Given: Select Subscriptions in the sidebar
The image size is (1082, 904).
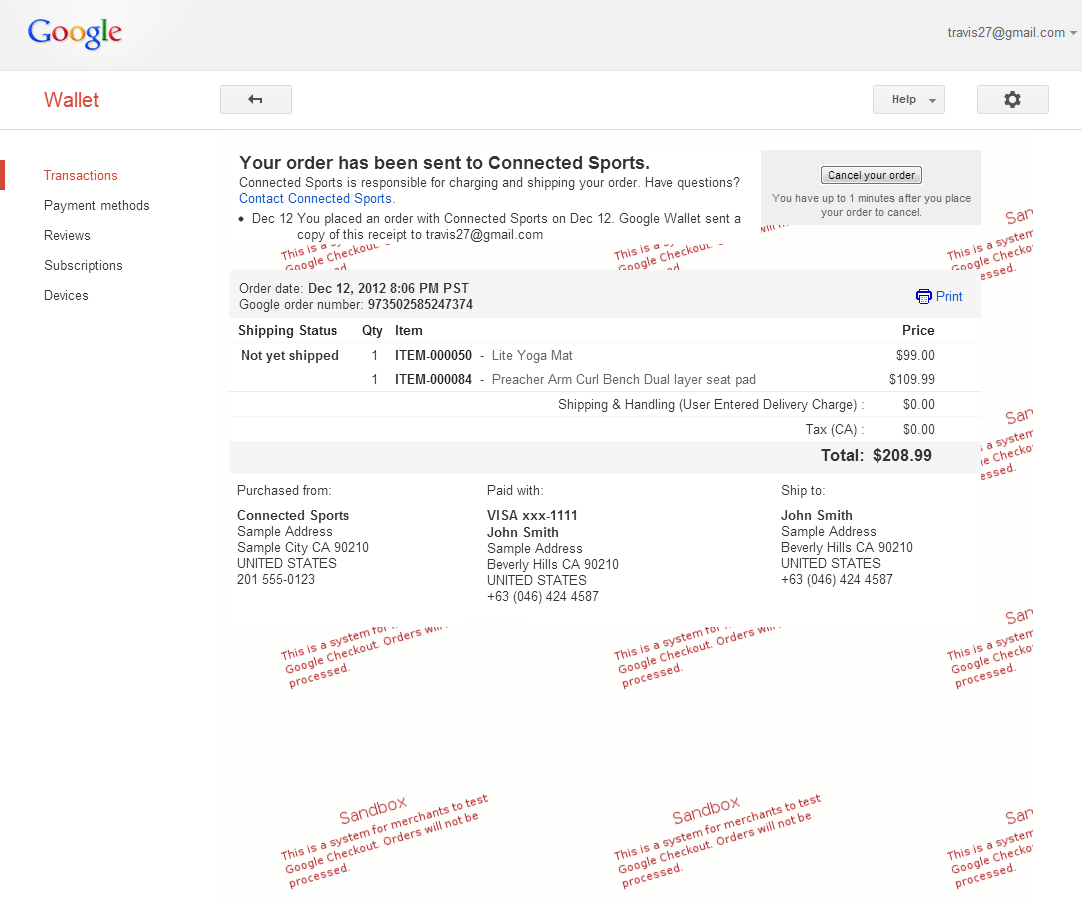Looking at the screenshot, I should click(83, 266).
